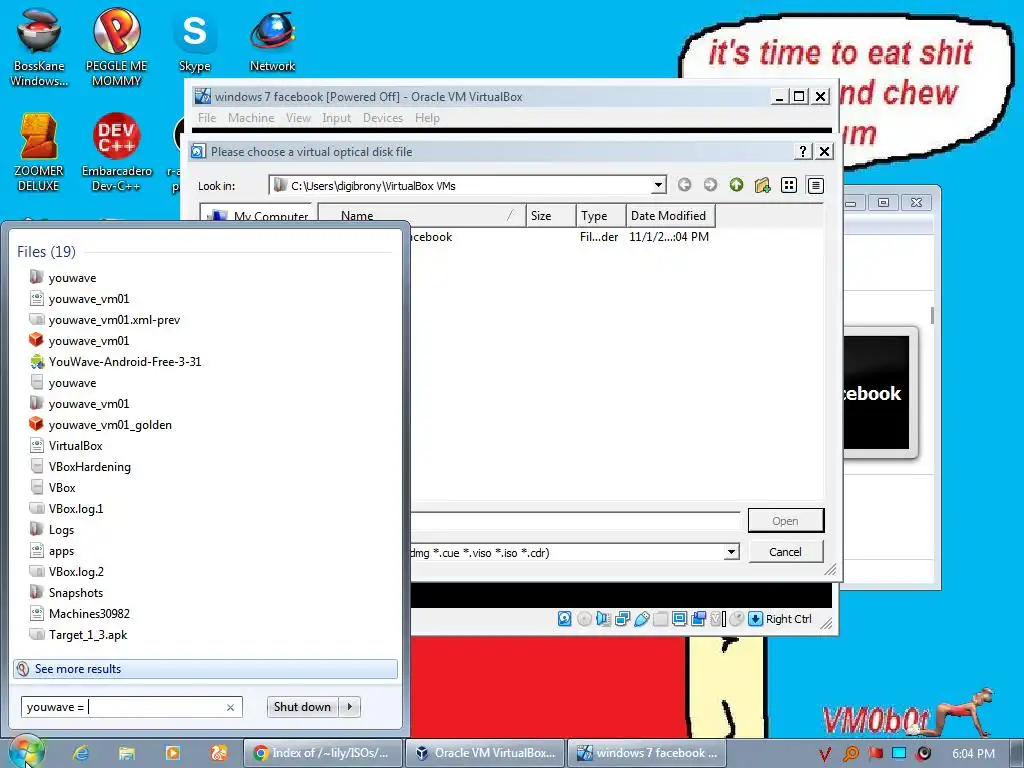Click the Shut down button
The image size is (1024, 768).
tap(302, 707)
